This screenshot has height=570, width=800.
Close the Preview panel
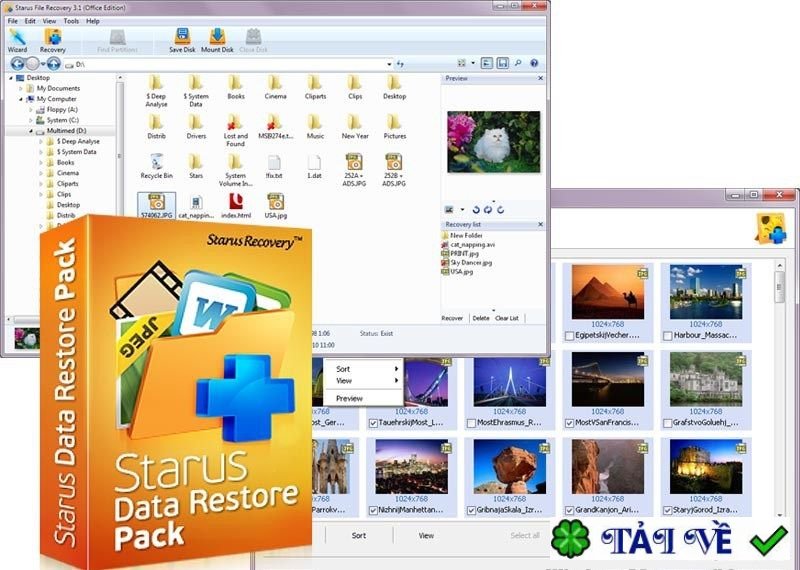coord(540,79)
